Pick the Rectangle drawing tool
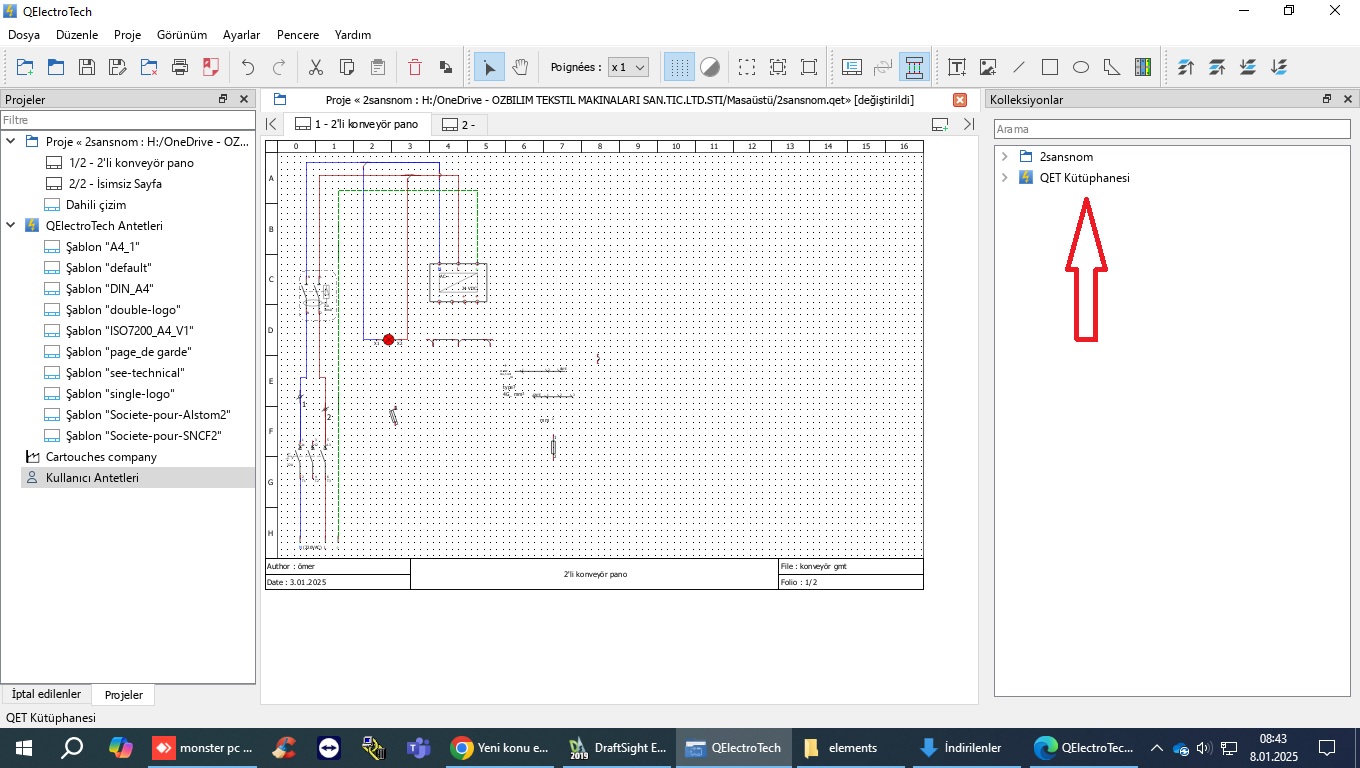The image size is (1360, 768). click(x=1050, y=68)
